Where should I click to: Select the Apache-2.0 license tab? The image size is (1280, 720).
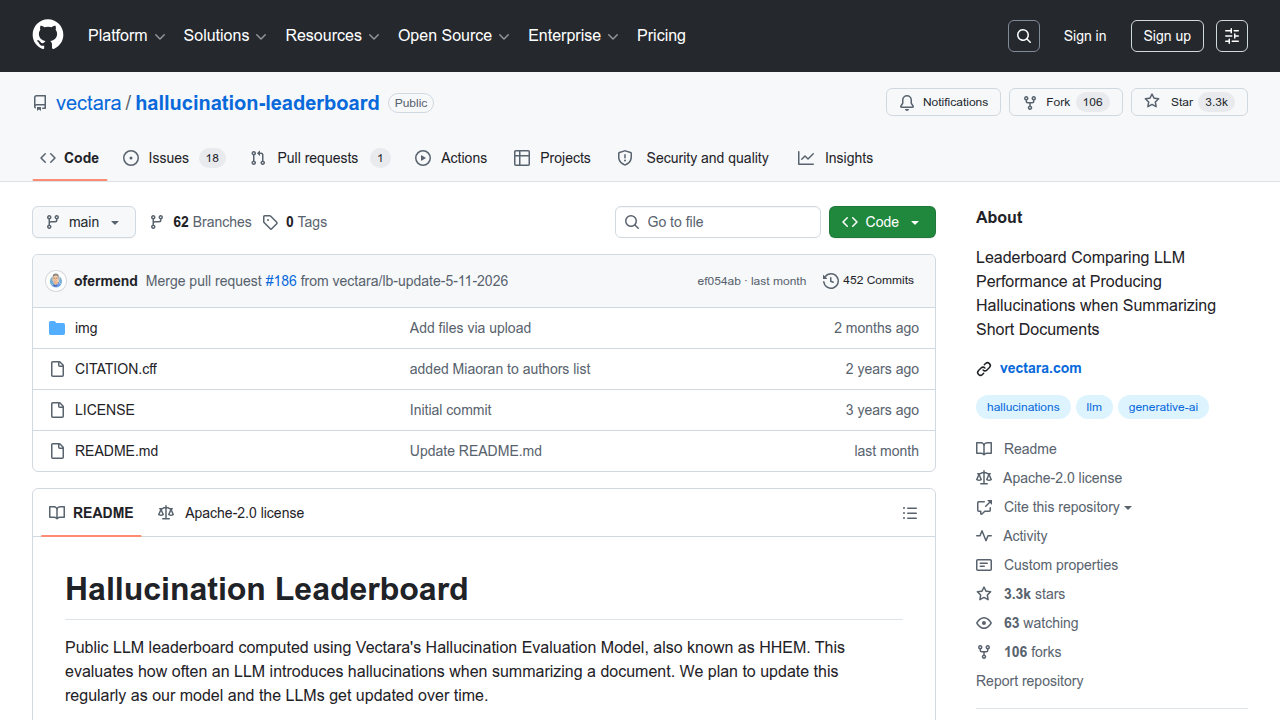(231, 513)
